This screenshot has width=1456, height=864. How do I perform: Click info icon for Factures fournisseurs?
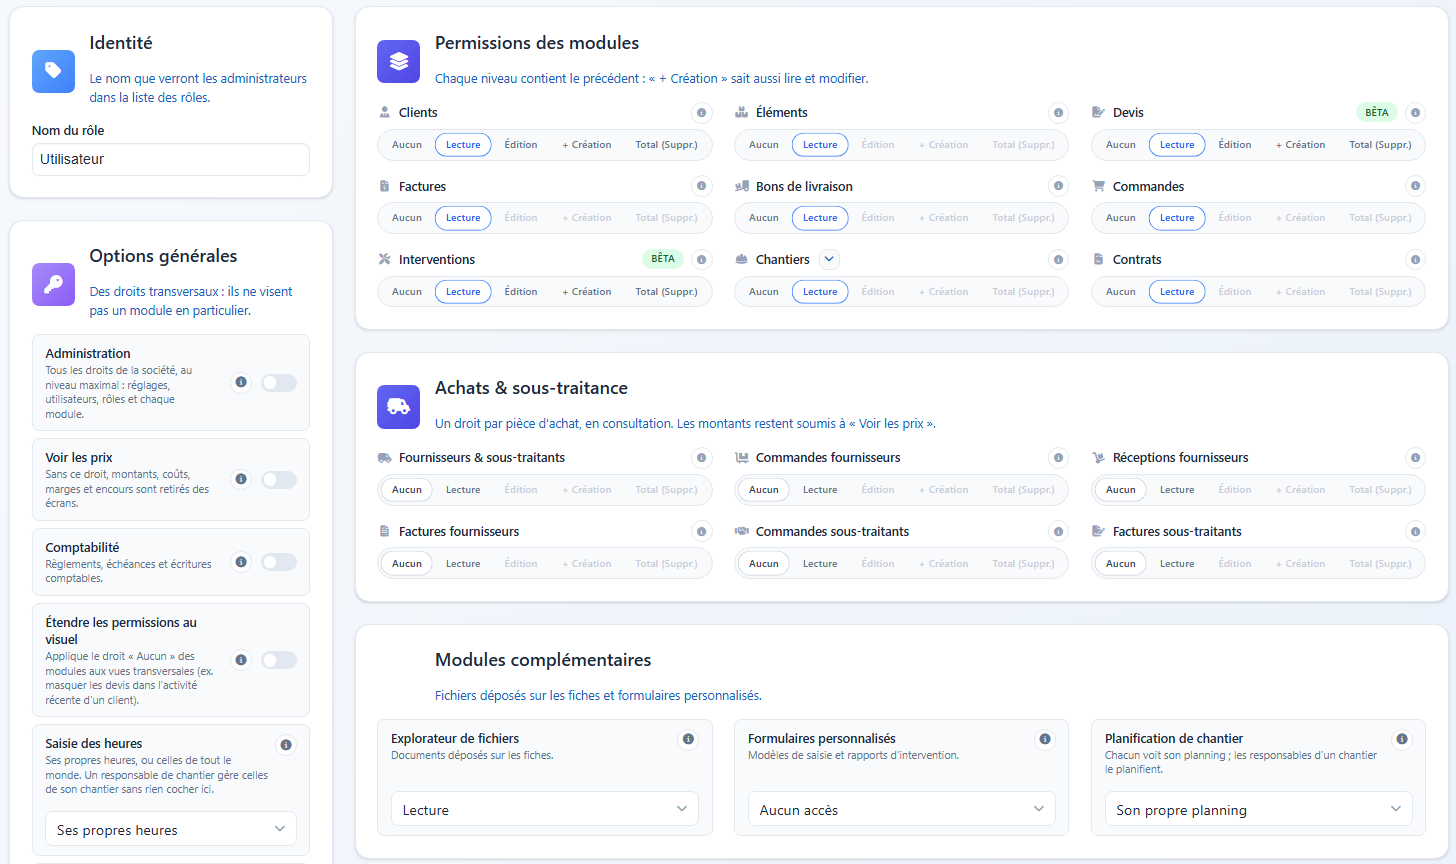pos(701,532)
